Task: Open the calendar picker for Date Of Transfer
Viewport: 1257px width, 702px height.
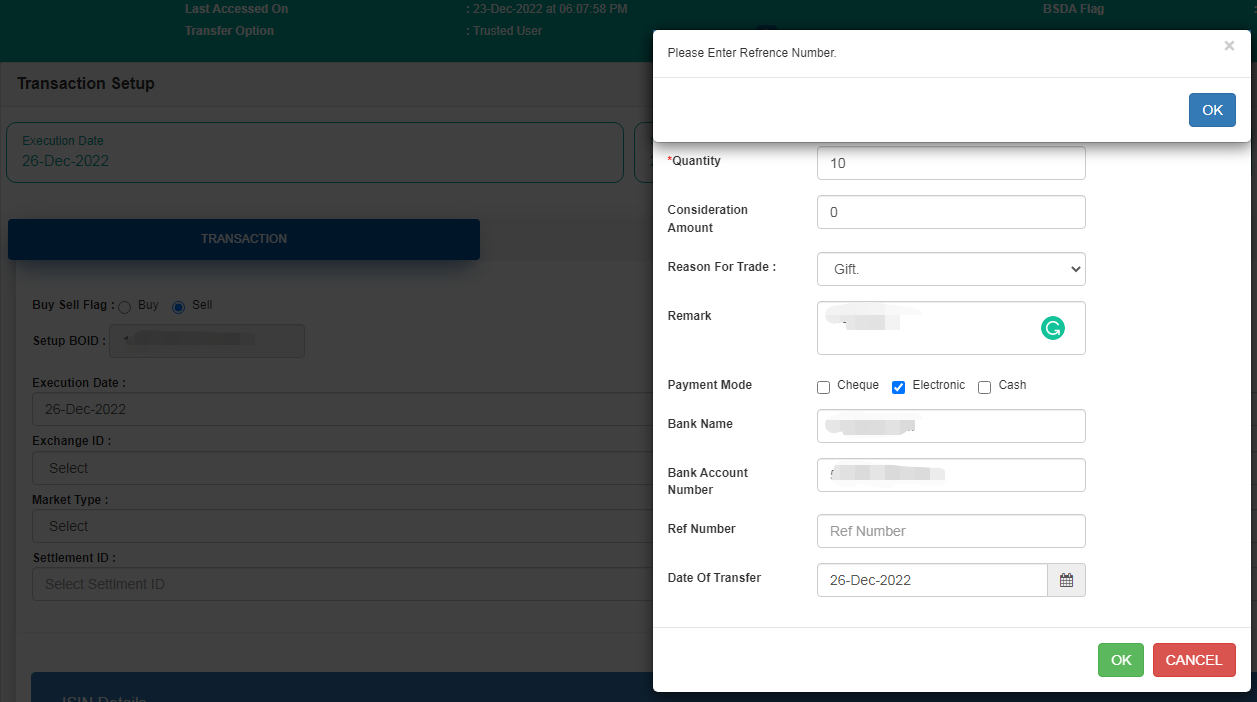Action: (1066, 580)
